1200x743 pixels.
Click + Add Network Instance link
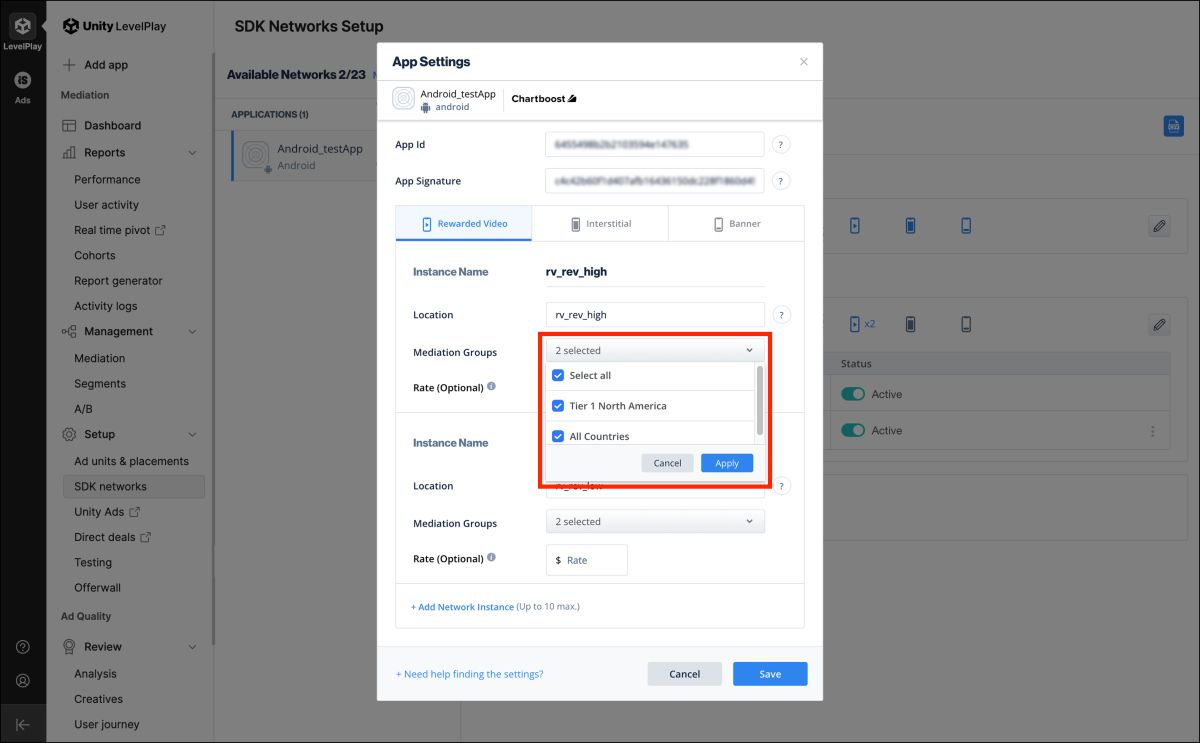[462, 607]
